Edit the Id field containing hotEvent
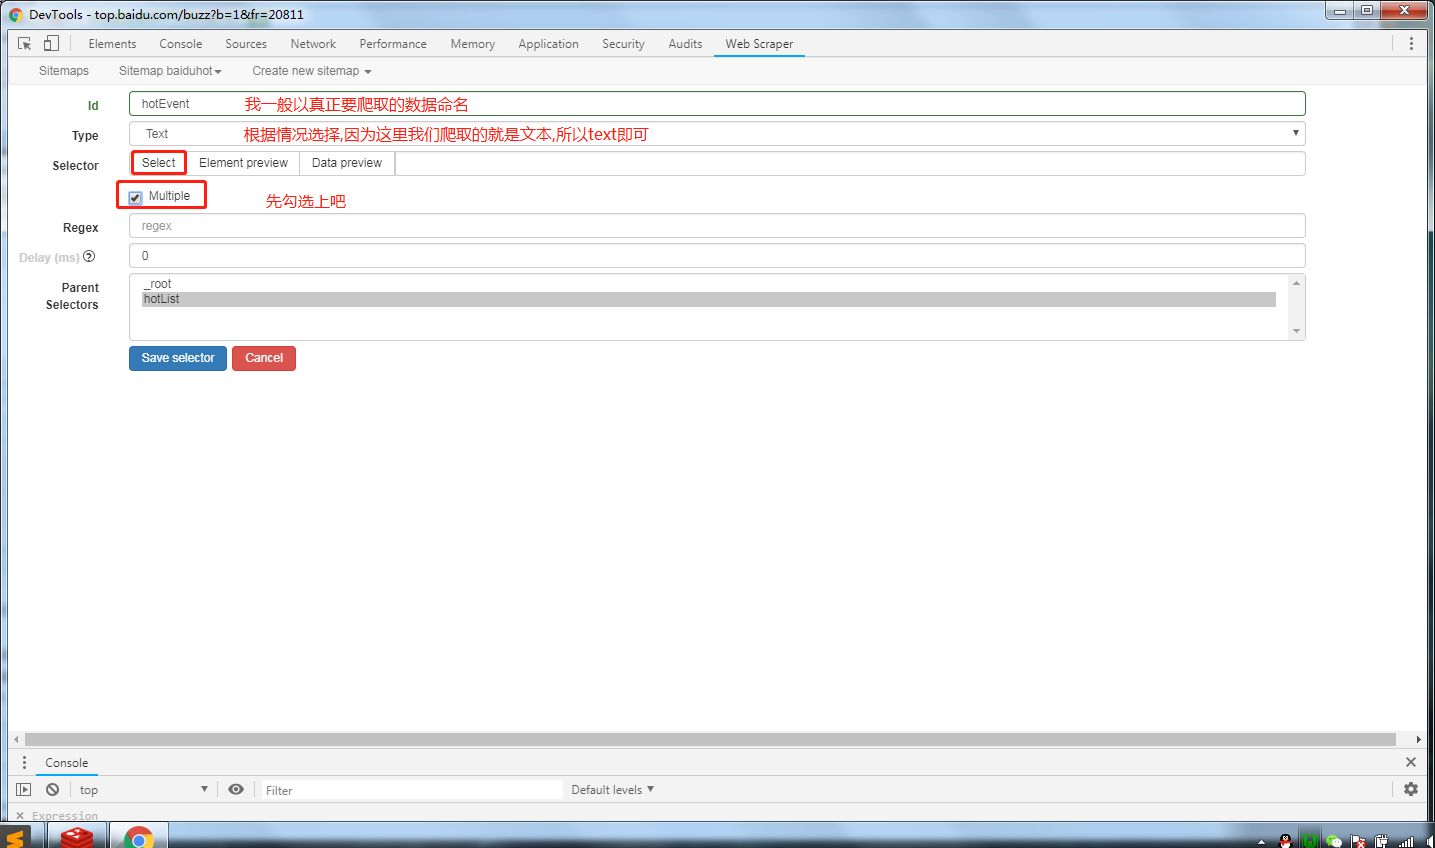 click(717, 104)
